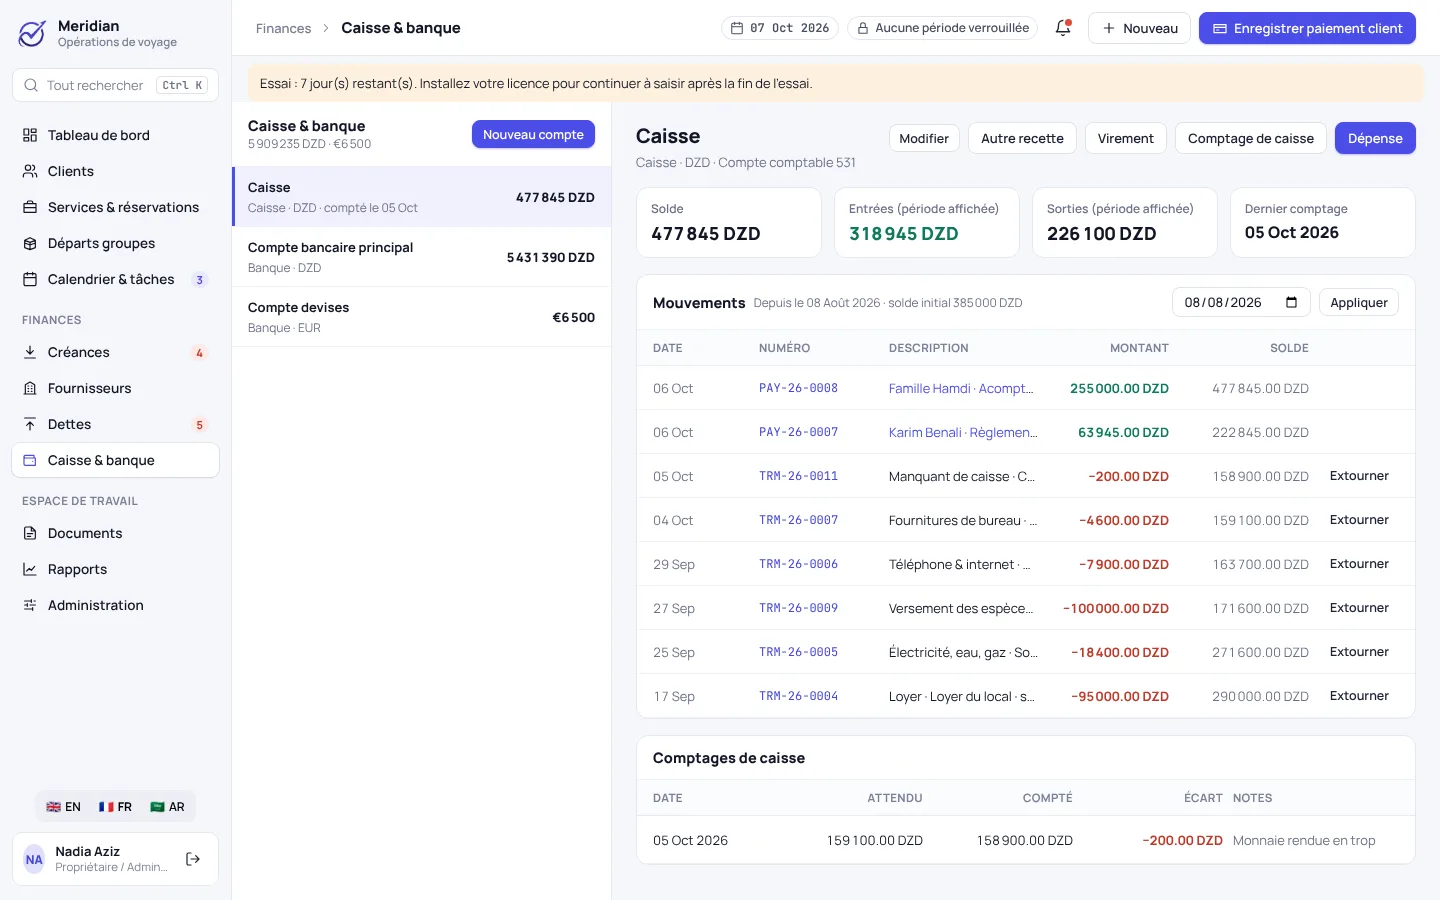
Task: Click Modifier button
Action: tap(924, 138)
